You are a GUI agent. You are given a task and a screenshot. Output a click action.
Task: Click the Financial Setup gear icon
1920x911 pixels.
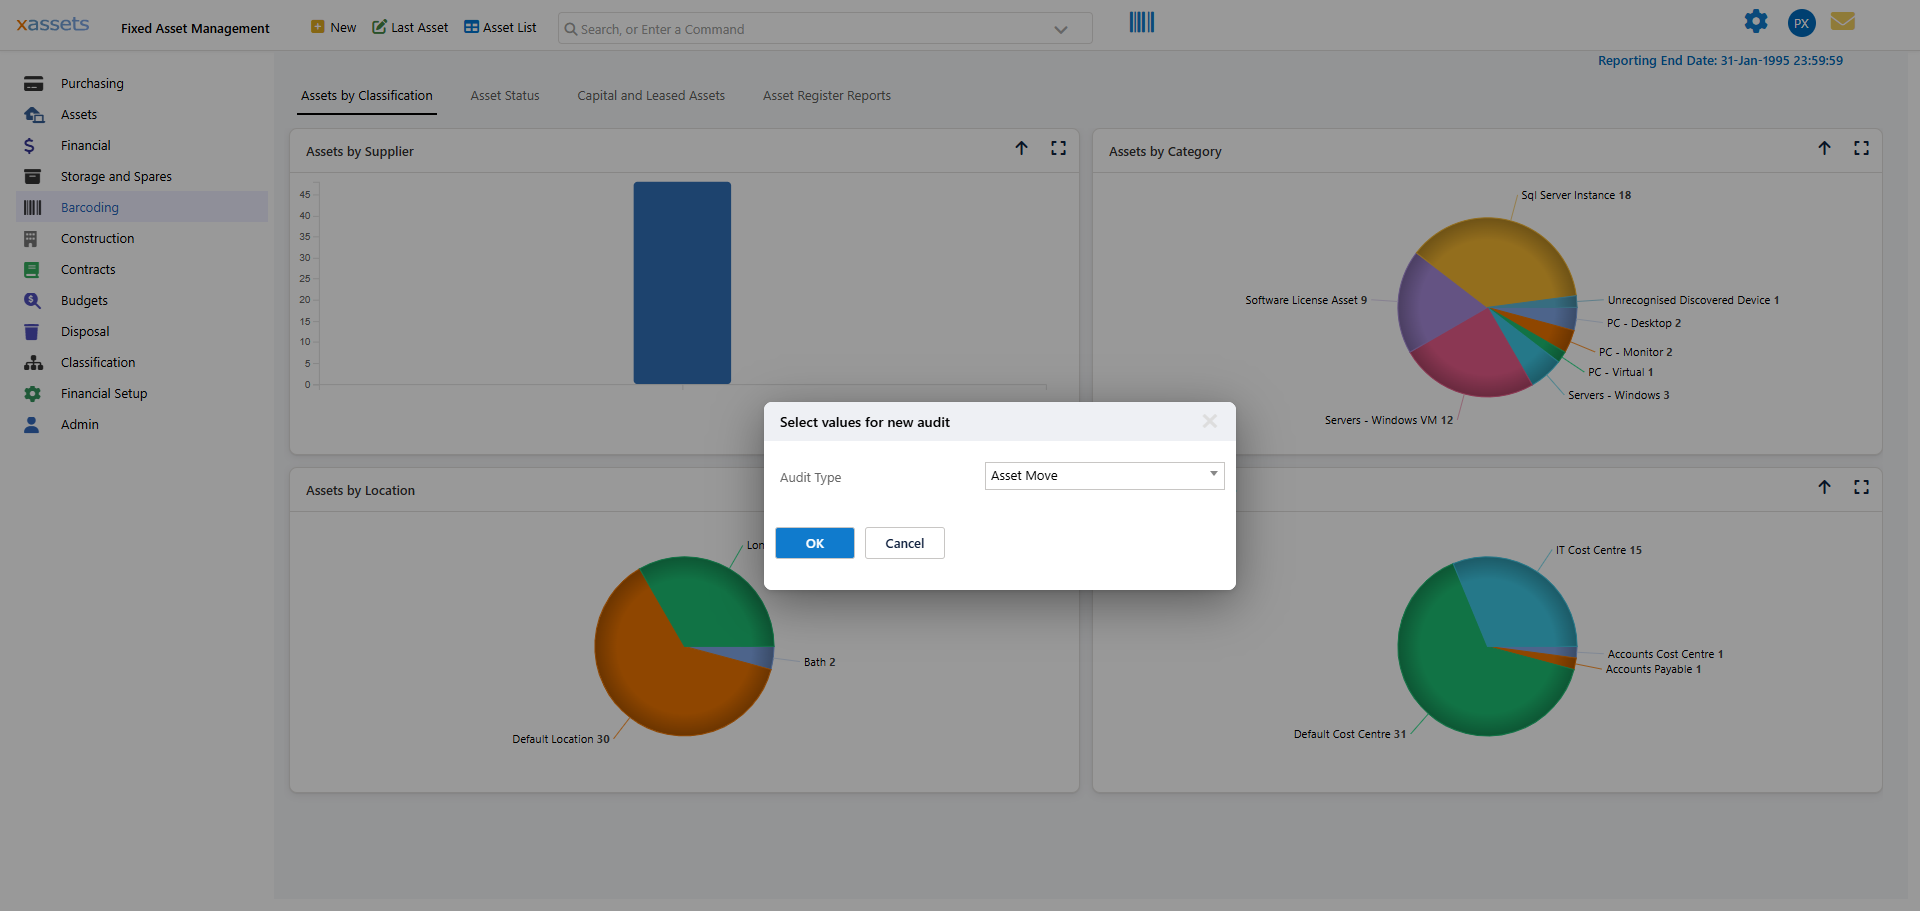coord(33,393)
